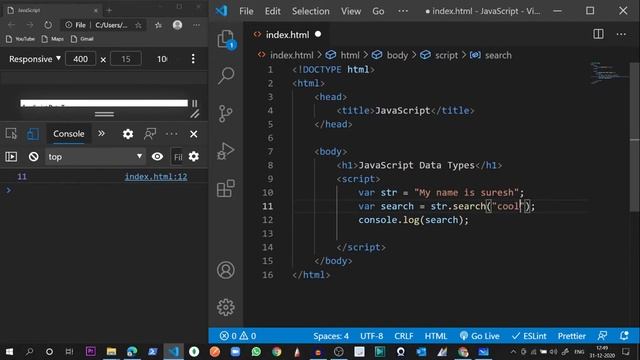Open DevTools settings gear
640x360 pixels.
(x=128, y=134)
